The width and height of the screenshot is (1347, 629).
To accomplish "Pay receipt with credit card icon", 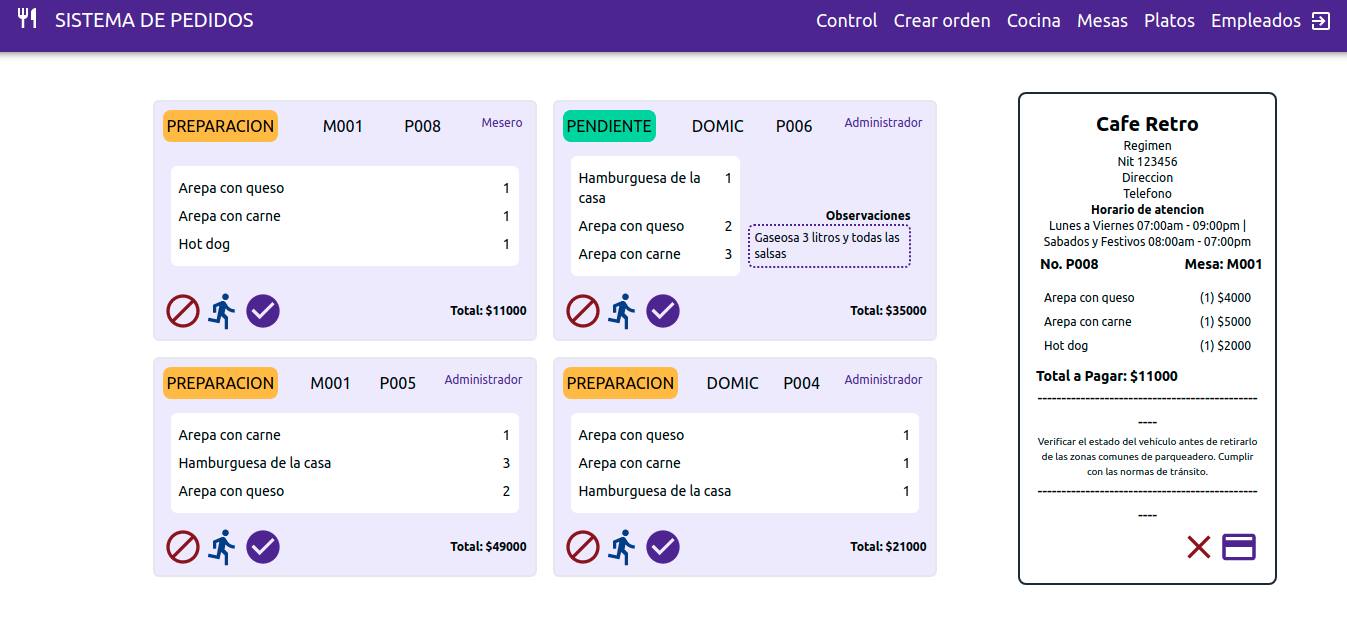I will pyautogui.click(x=1239, y=547).
